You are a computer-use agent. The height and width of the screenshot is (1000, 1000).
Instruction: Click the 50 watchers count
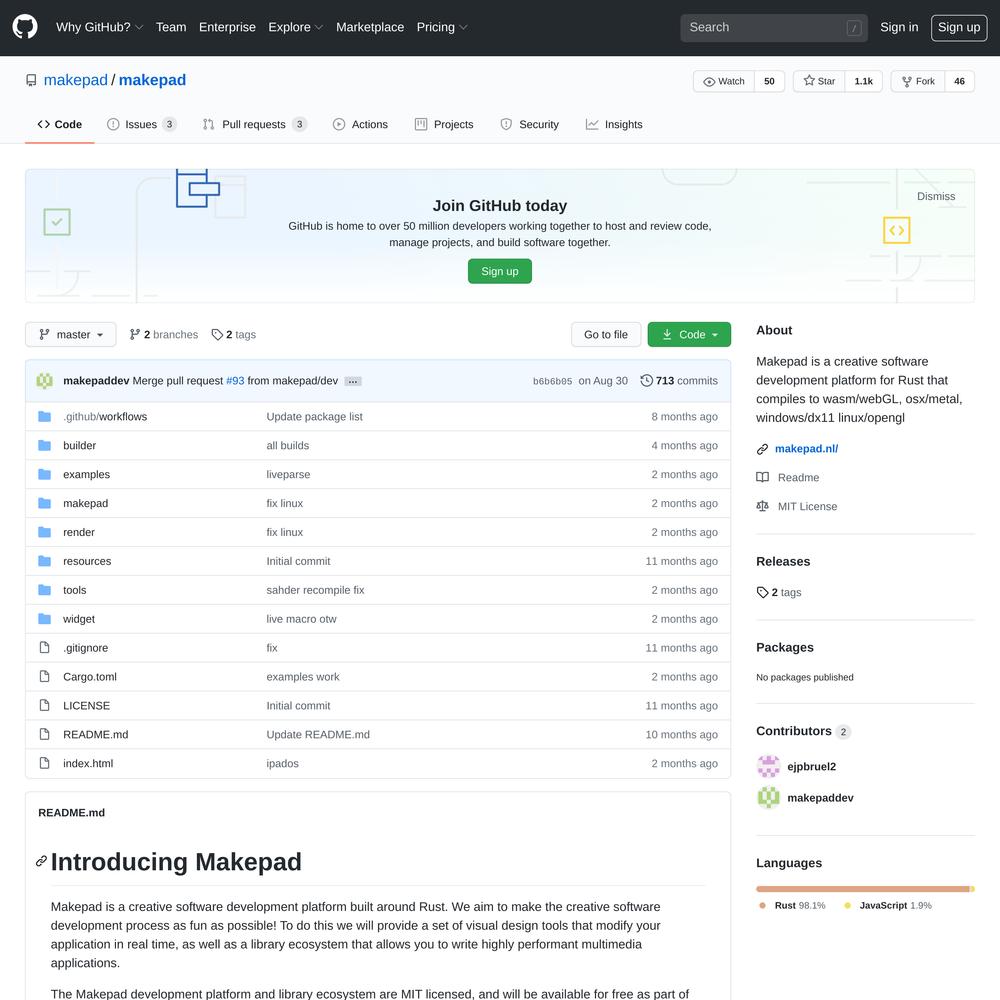coord(769,81)
